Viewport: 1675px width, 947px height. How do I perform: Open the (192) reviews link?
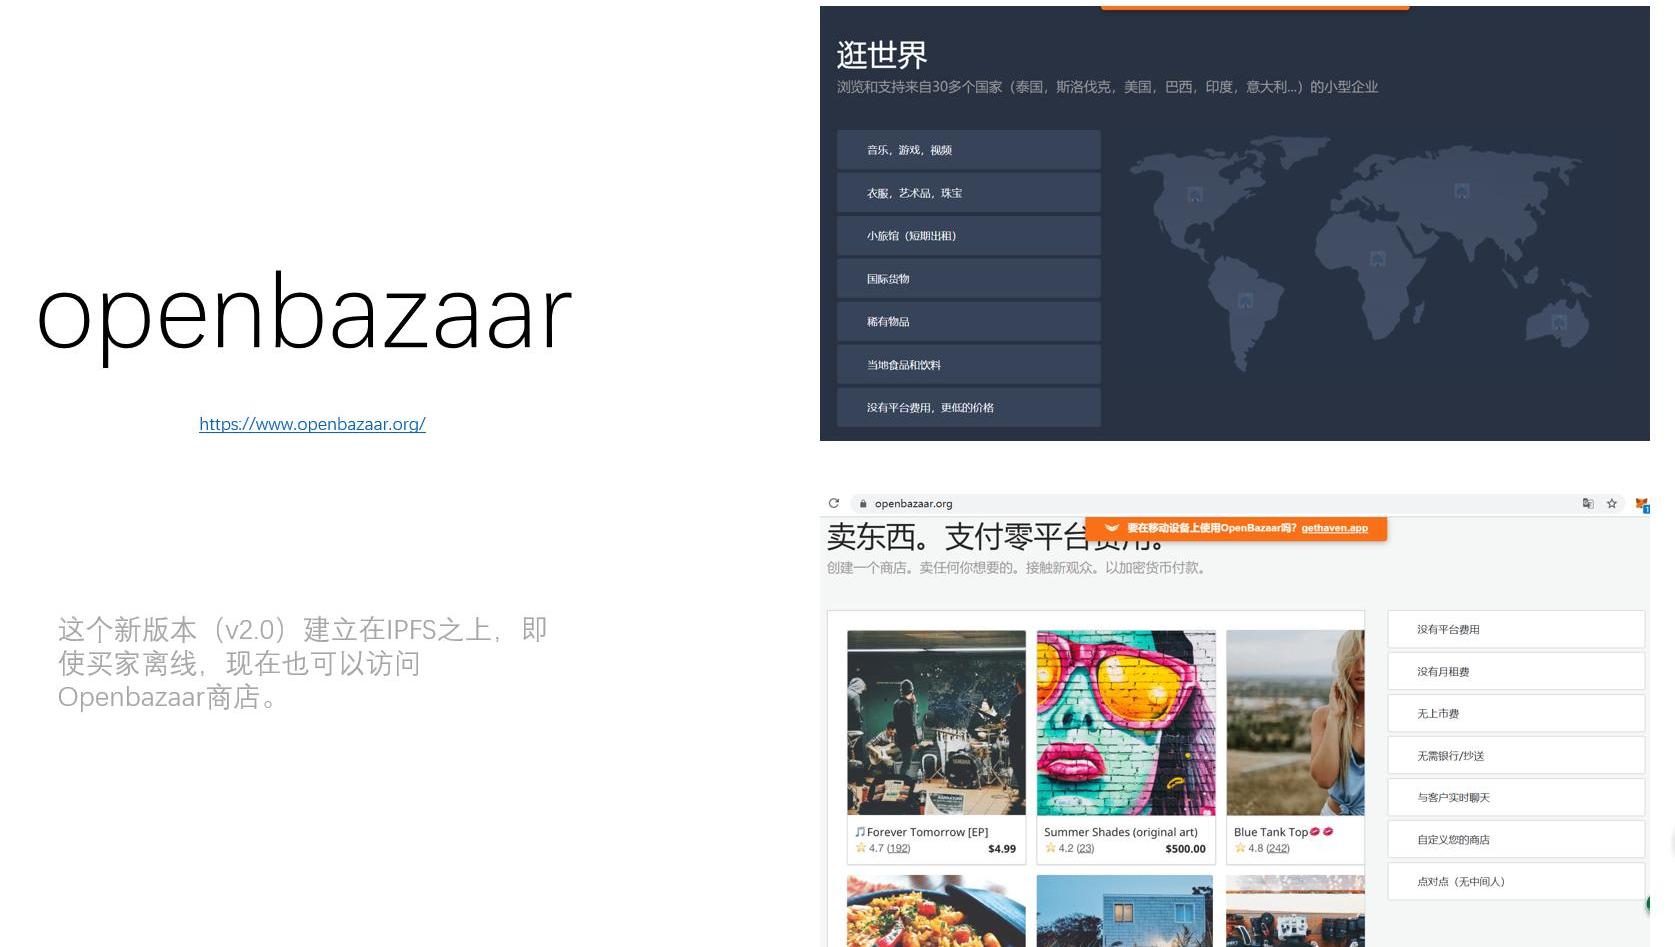click(x=899, y=848)
